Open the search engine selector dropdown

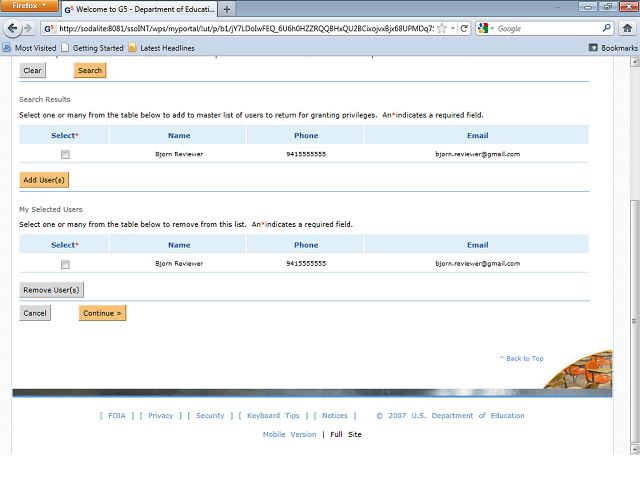[x=492, y=28]
